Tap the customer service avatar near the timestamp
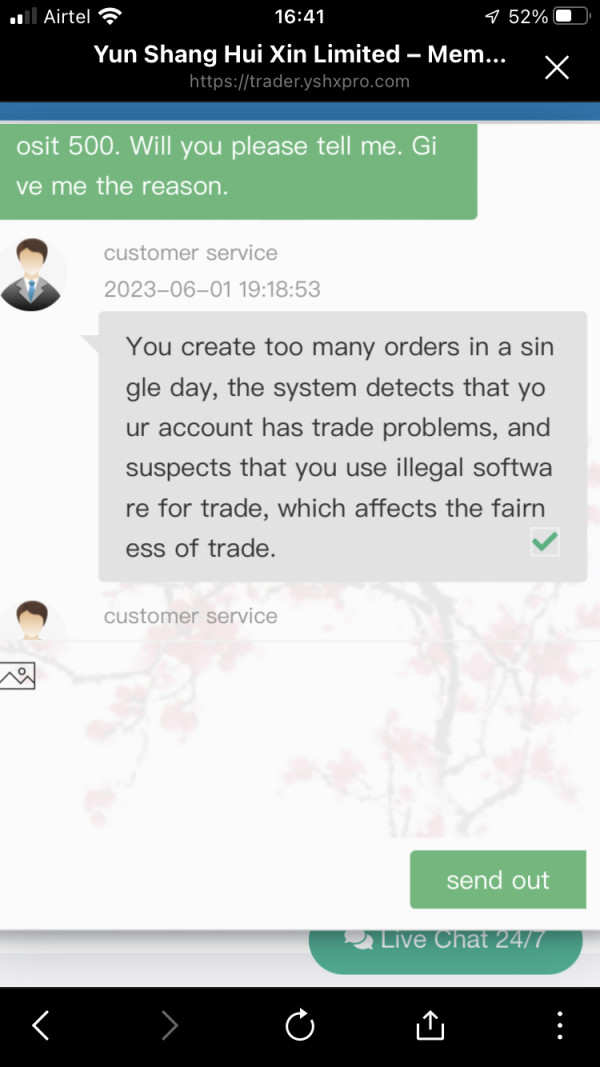 point(33,275)
